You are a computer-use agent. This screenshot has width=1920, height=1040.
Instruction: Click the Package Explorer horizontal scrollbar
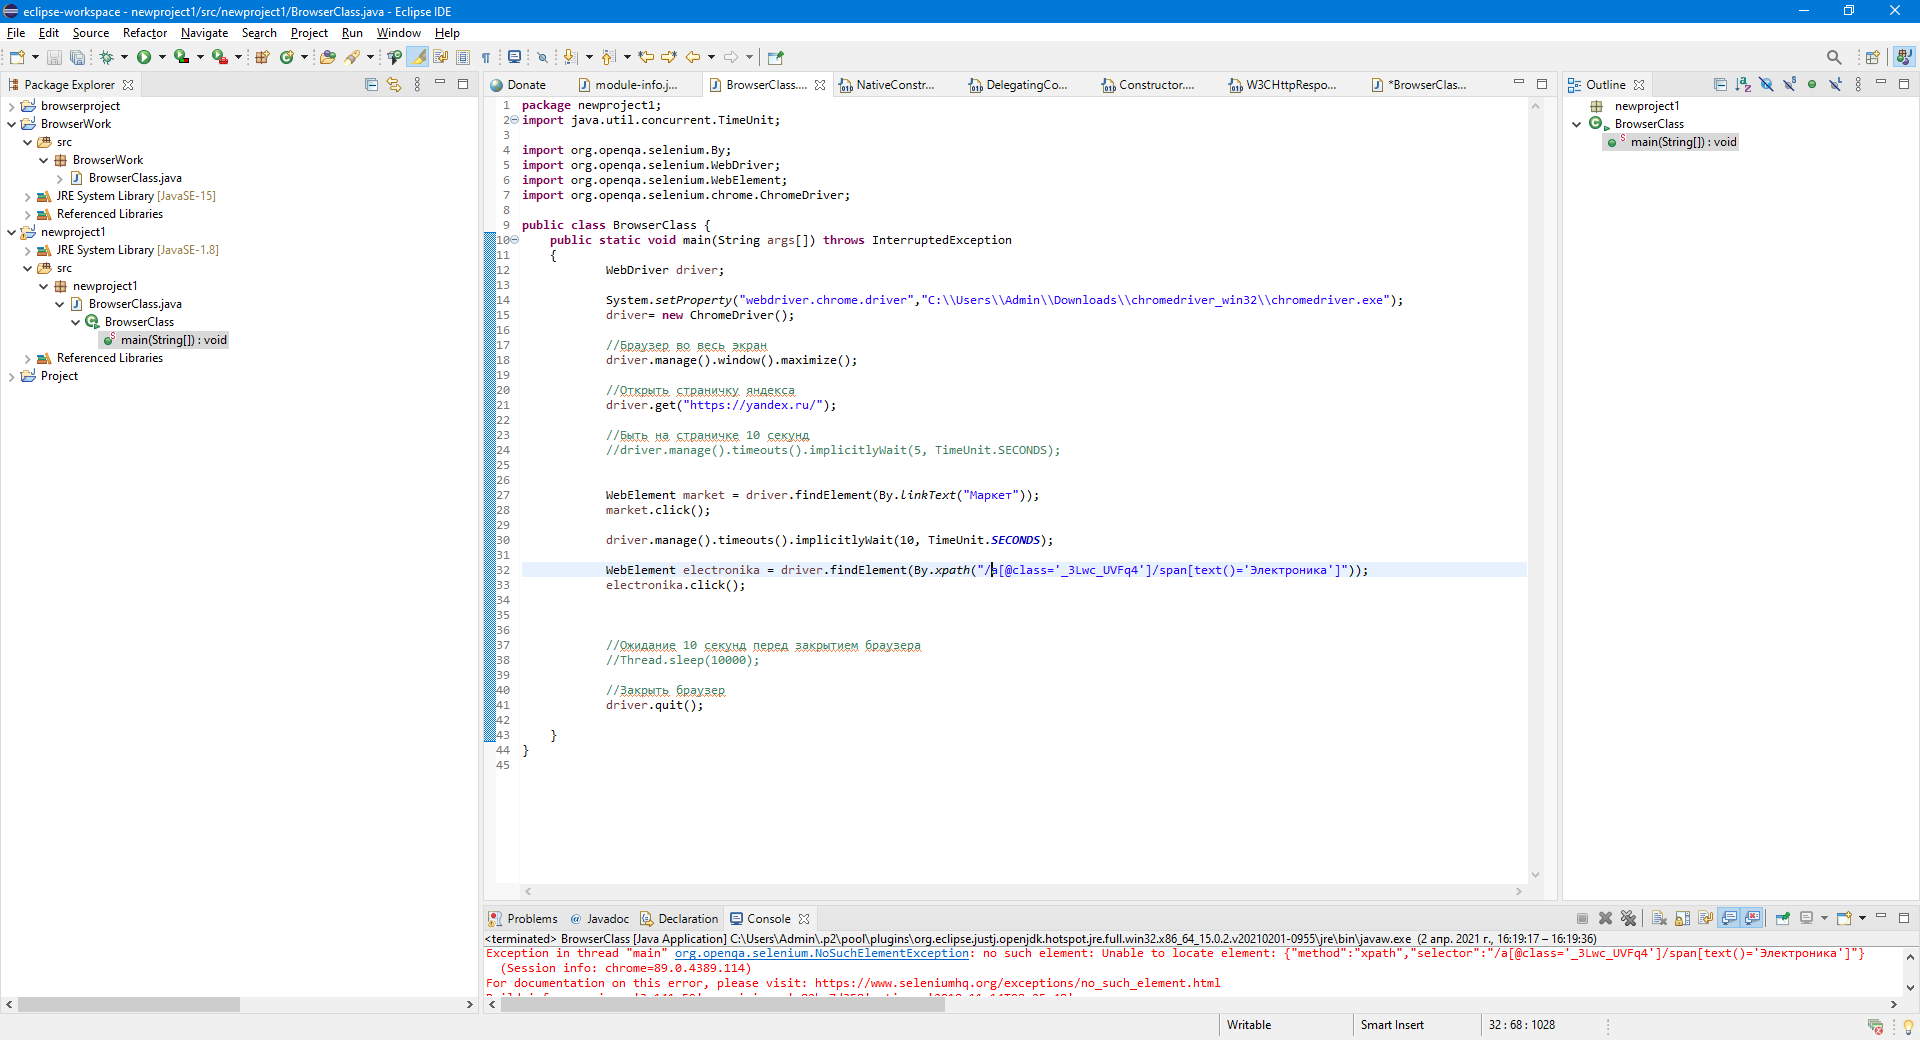129,1004
